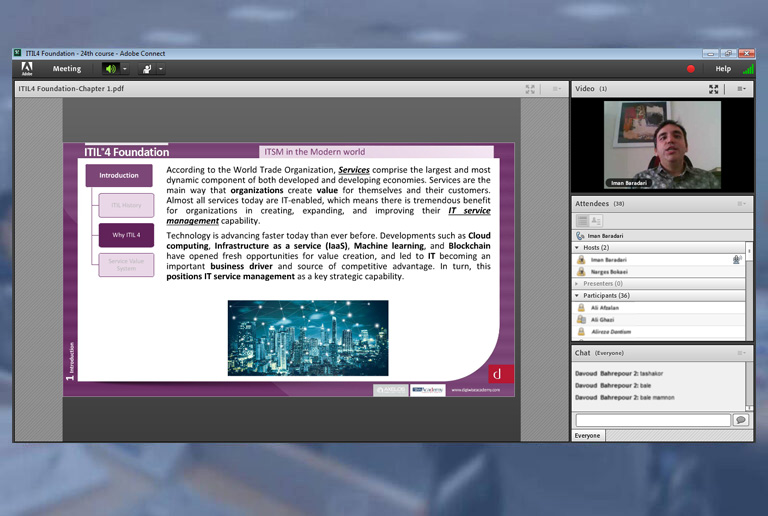
Task: Open the Video pod options menu
Action: [x=741, y=89]
